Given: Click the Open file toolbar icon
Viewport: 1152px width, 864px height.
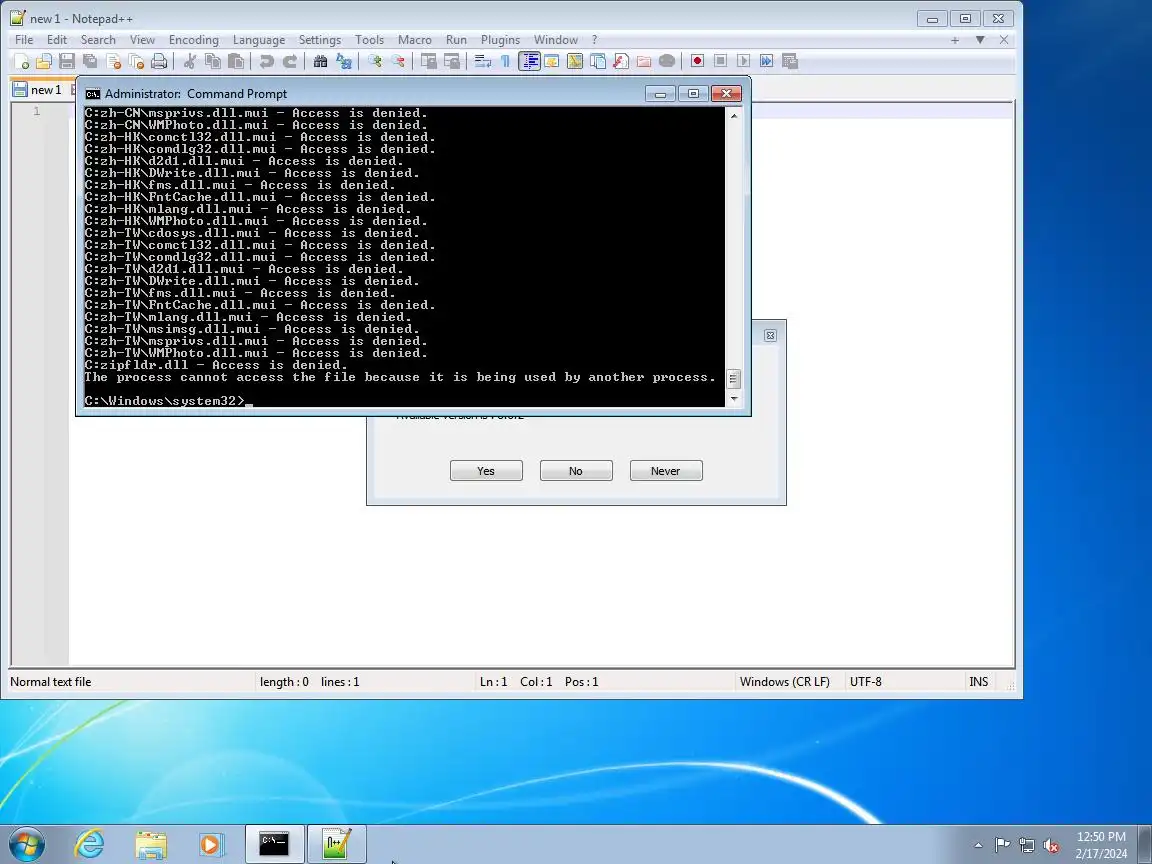Looking at the screenshot, I should click(x=44, y=62).
